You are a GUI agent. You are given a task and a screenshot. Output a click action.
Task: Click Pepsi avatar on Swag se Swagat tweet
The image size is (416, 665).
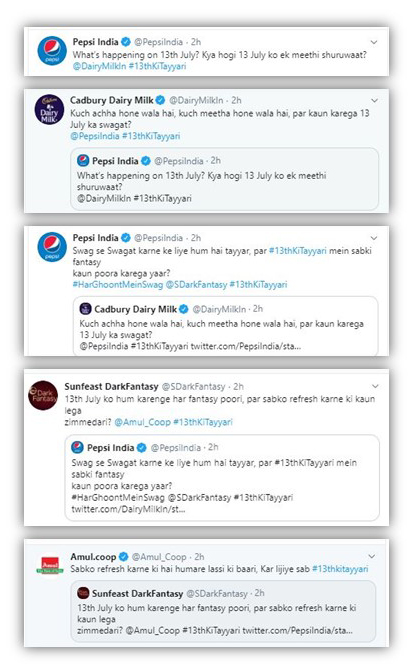tap(52, 247)
